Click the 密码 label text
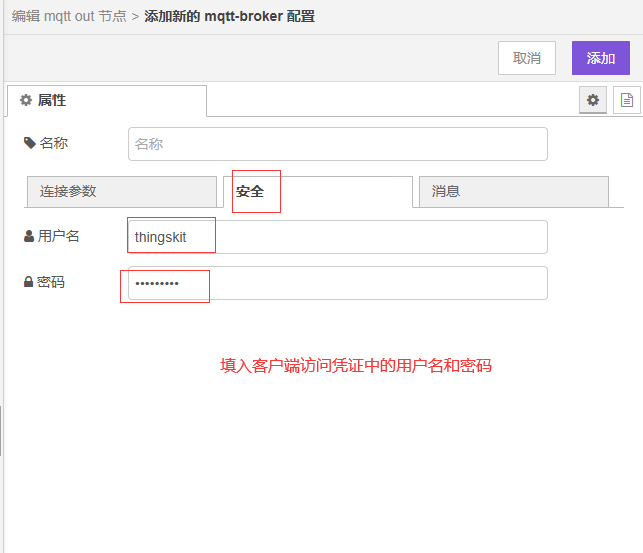 [51, 283]
